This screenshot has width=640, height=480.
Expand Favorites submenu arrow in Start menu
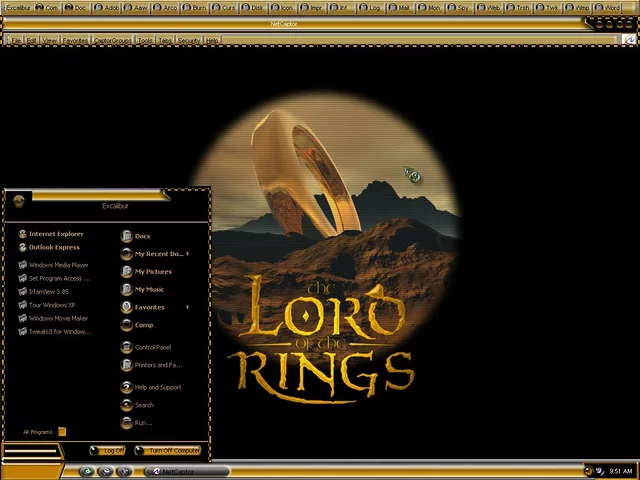(x=187, y=307)
